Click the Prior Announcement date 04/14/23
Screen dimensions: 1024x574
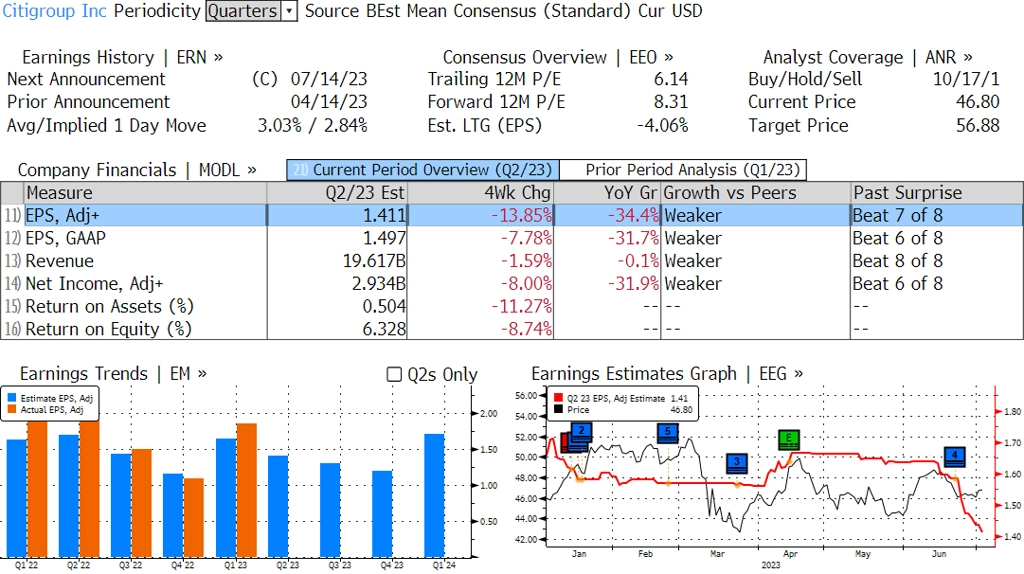328,102
